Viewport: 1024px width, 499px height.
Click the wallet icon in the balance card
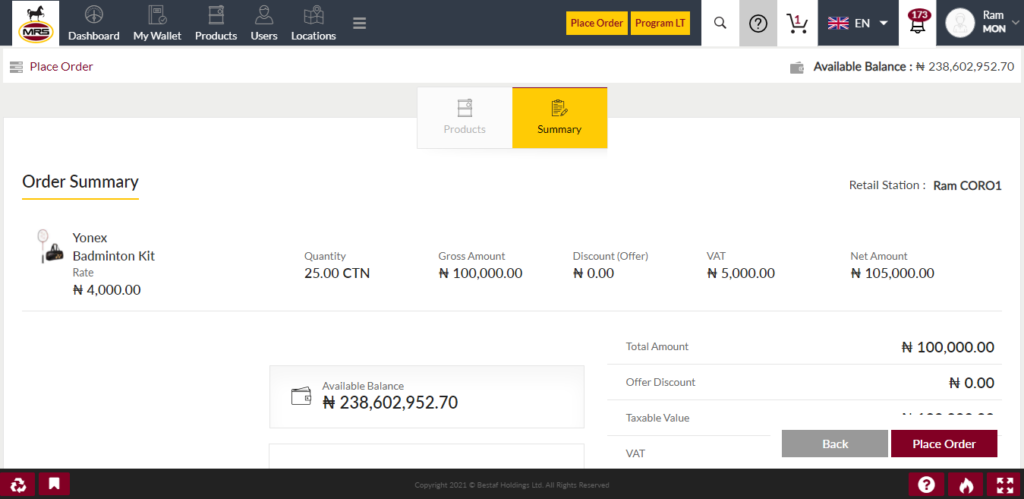[301, 396]
